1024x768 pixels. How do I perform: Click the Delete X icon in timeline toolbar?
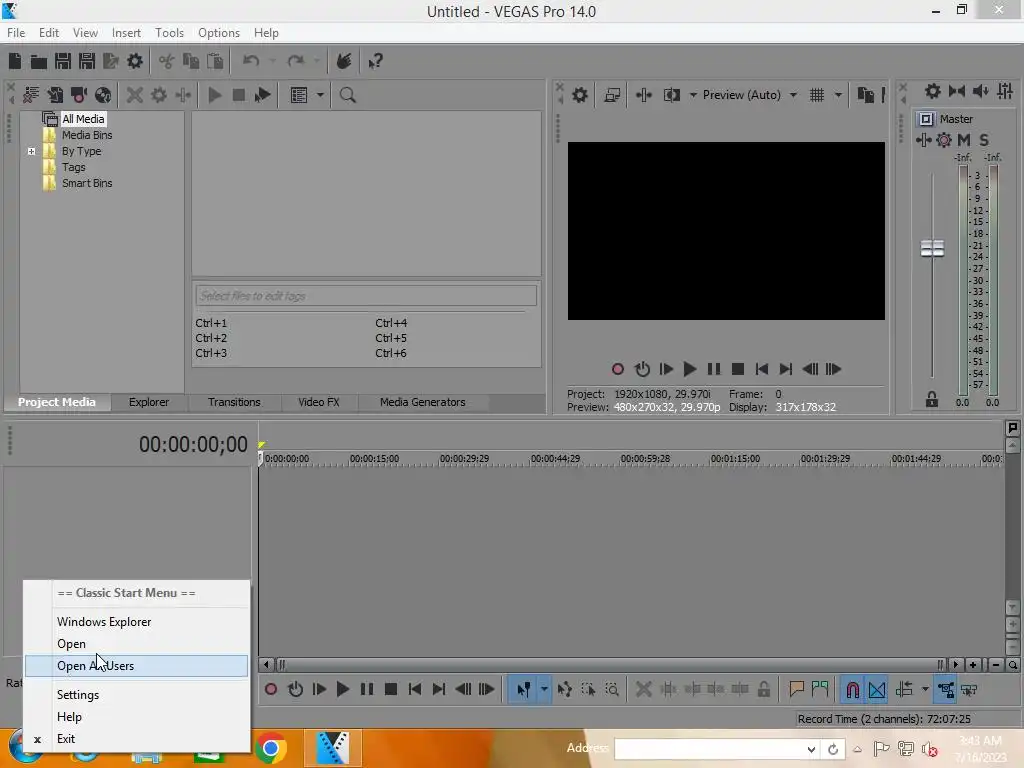coord(643,690)
